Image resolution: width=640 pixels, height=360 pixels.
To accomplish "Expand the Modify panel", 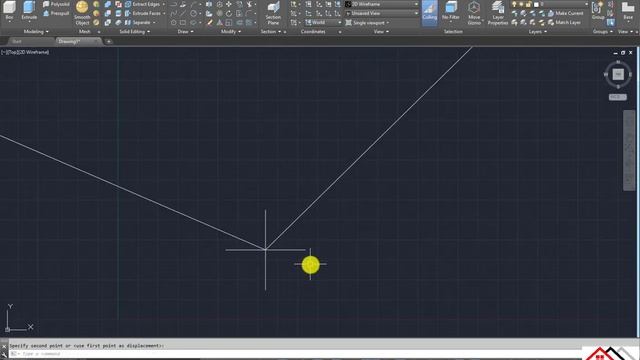I will (x=231, y=31).
